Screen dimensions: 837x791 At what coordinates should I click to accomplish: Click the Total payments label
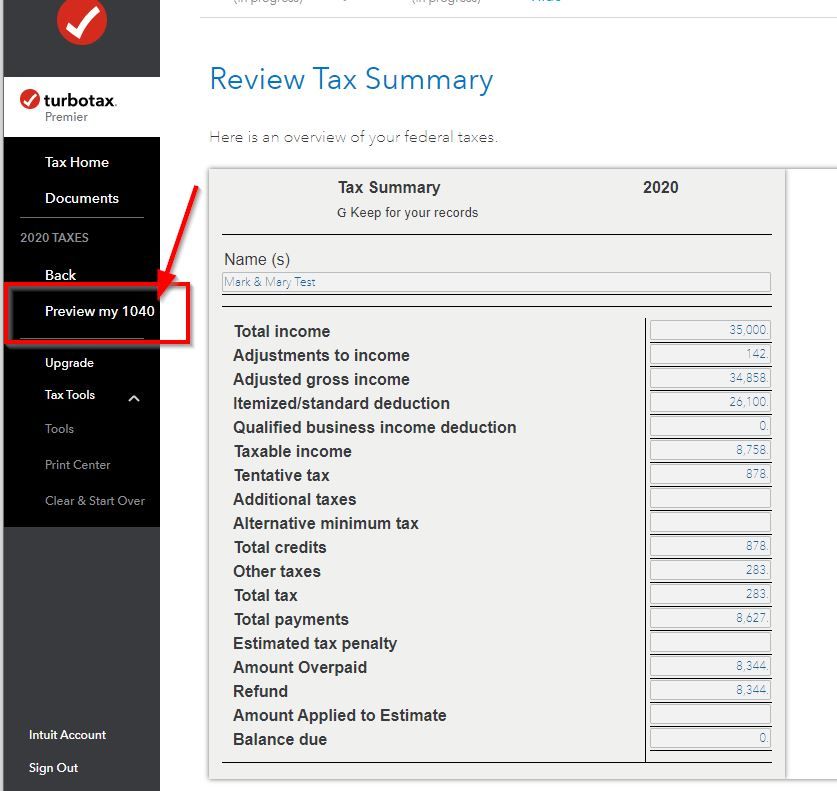[x=291, y=620]
